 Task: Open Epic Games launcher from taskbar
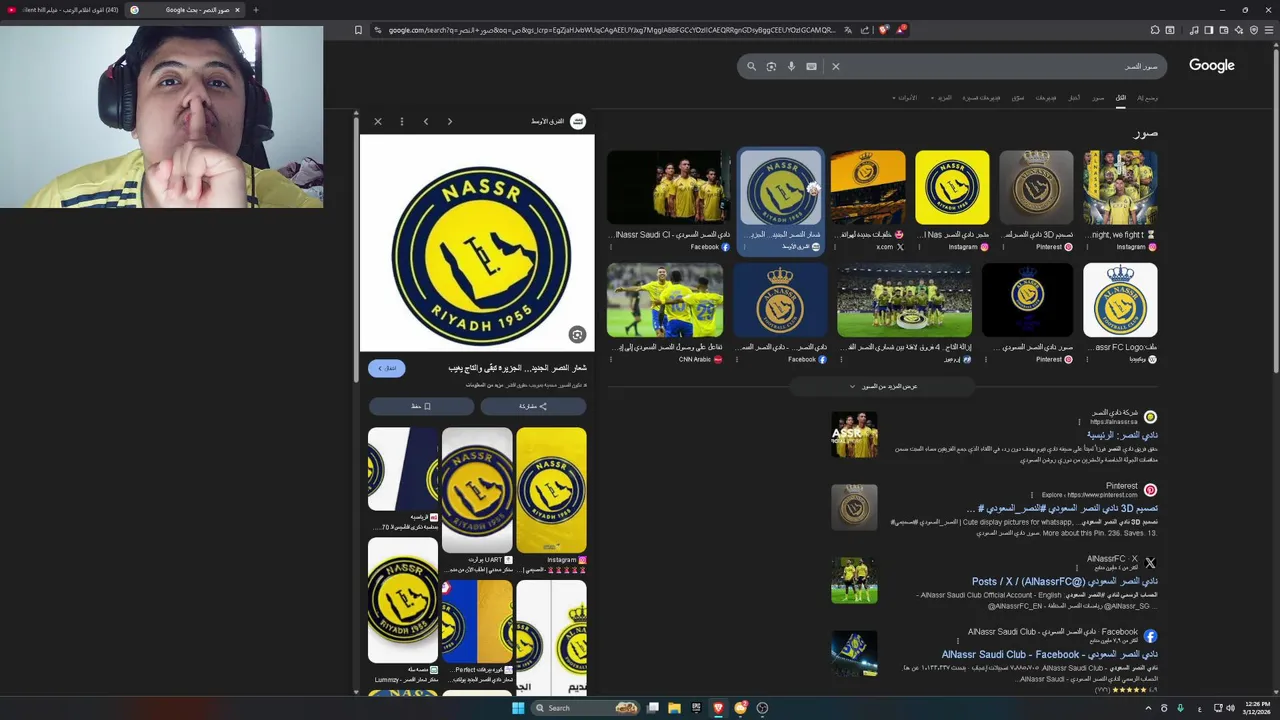pos(696,708)
